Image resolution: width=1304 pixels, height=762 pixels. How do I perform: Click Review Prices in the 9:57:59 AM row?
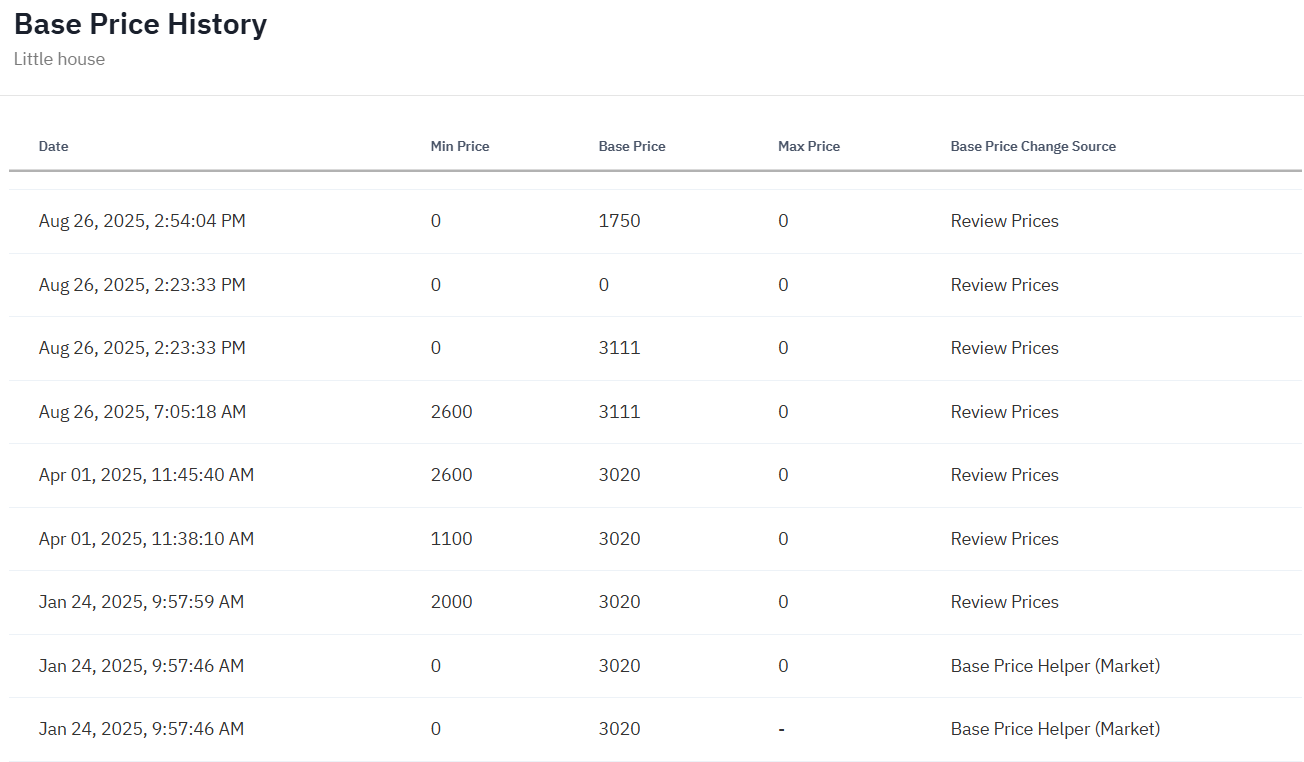point(1004,602)
